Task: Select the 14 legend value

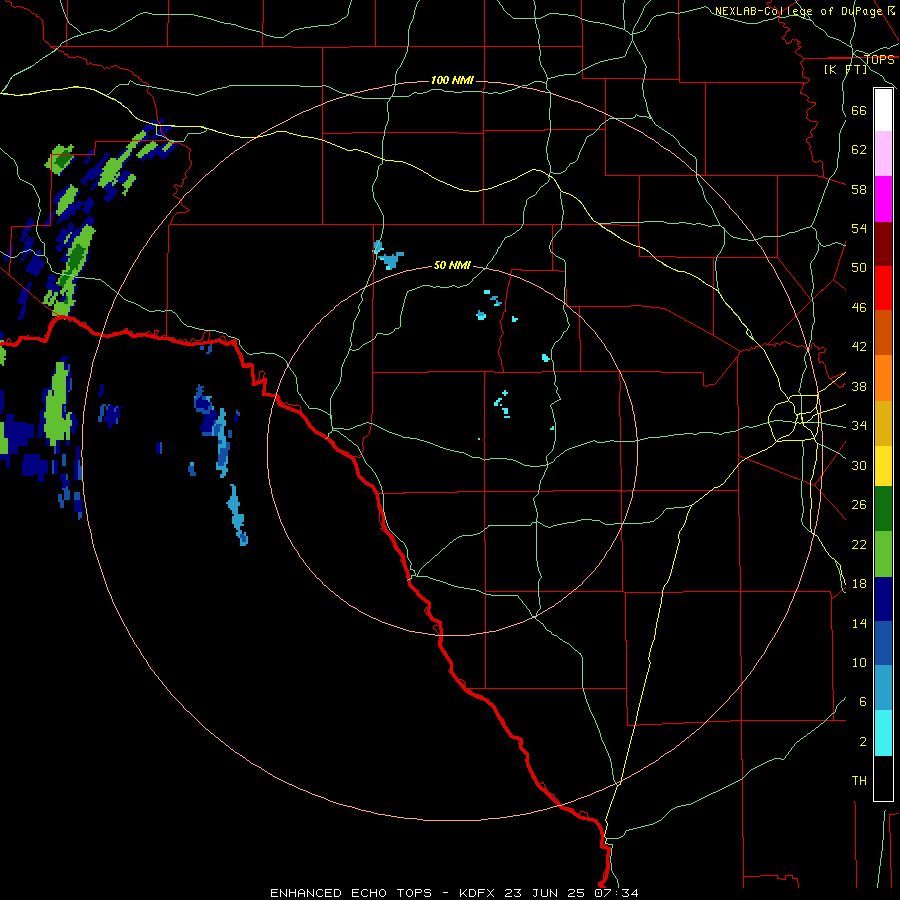Action: click(859, 623)
